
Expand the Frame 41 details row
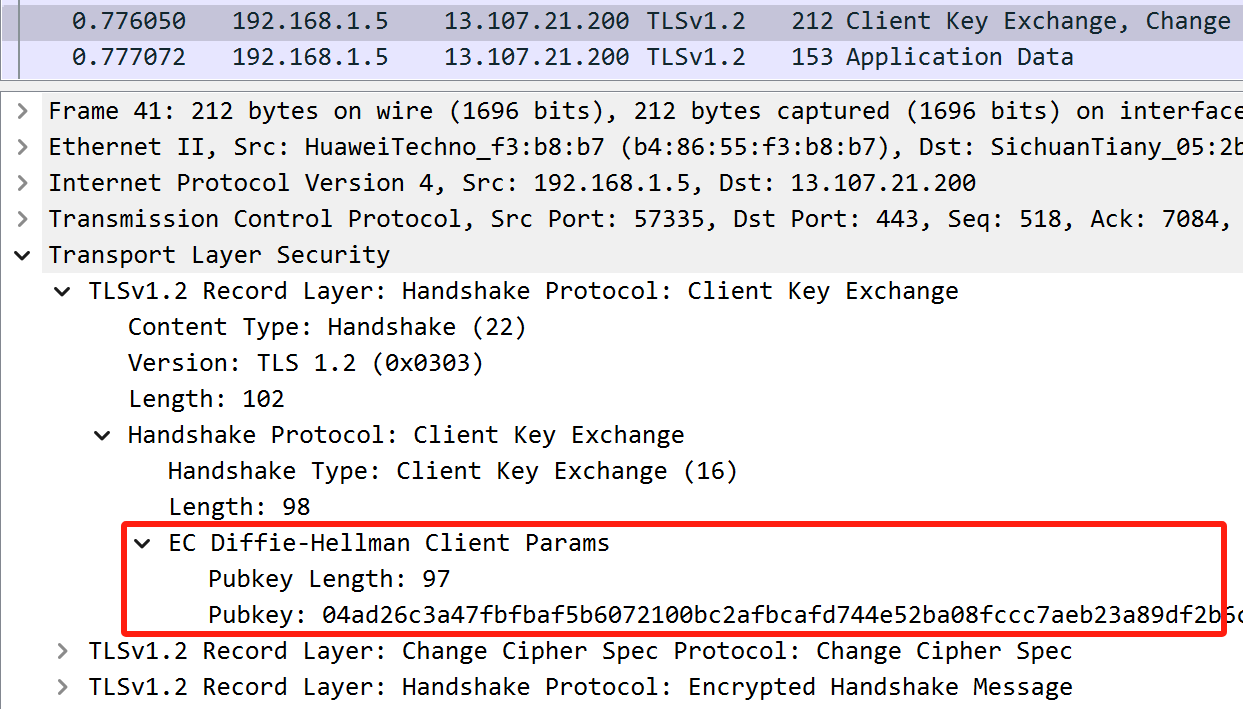tap(23, 111)
